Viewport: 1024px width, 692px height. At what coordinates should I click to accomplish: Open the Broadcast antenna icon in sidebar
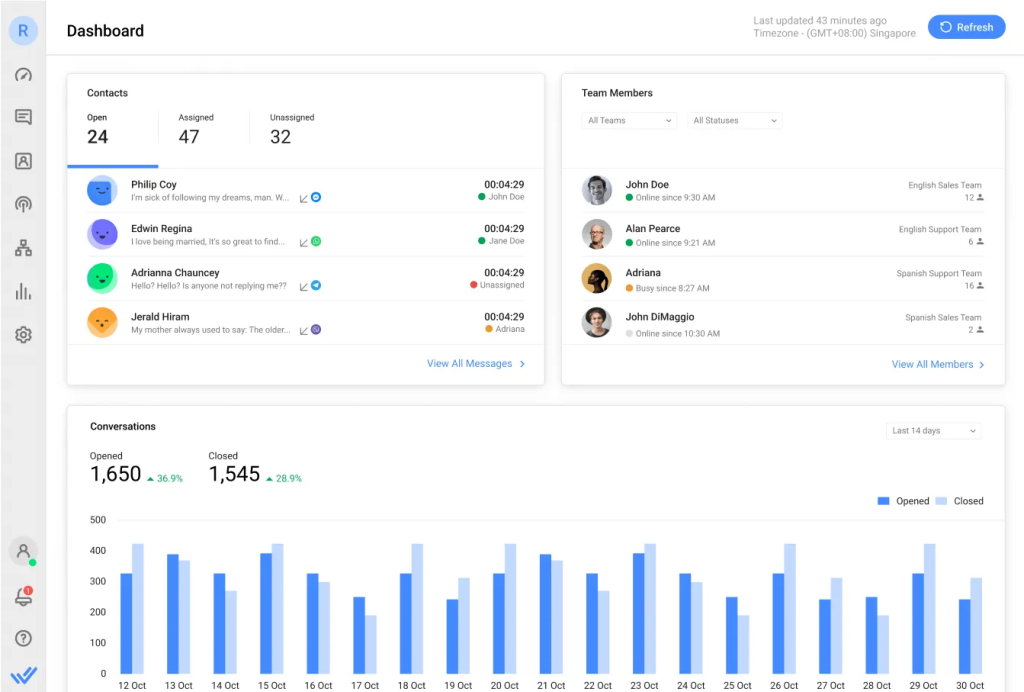click(23, 204)
